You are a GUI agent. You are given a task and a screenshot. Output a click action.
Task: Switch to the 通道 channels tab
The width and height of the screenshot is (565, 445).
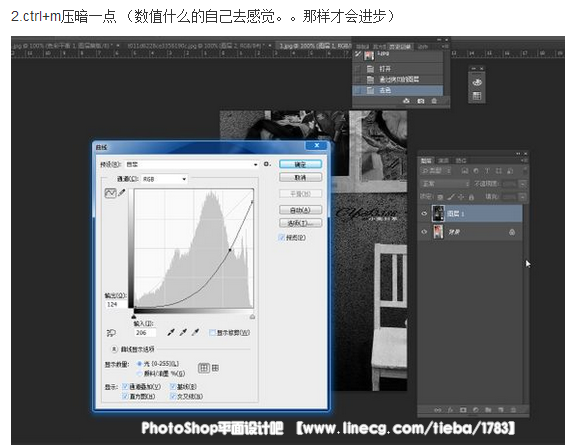click(444, 160)
